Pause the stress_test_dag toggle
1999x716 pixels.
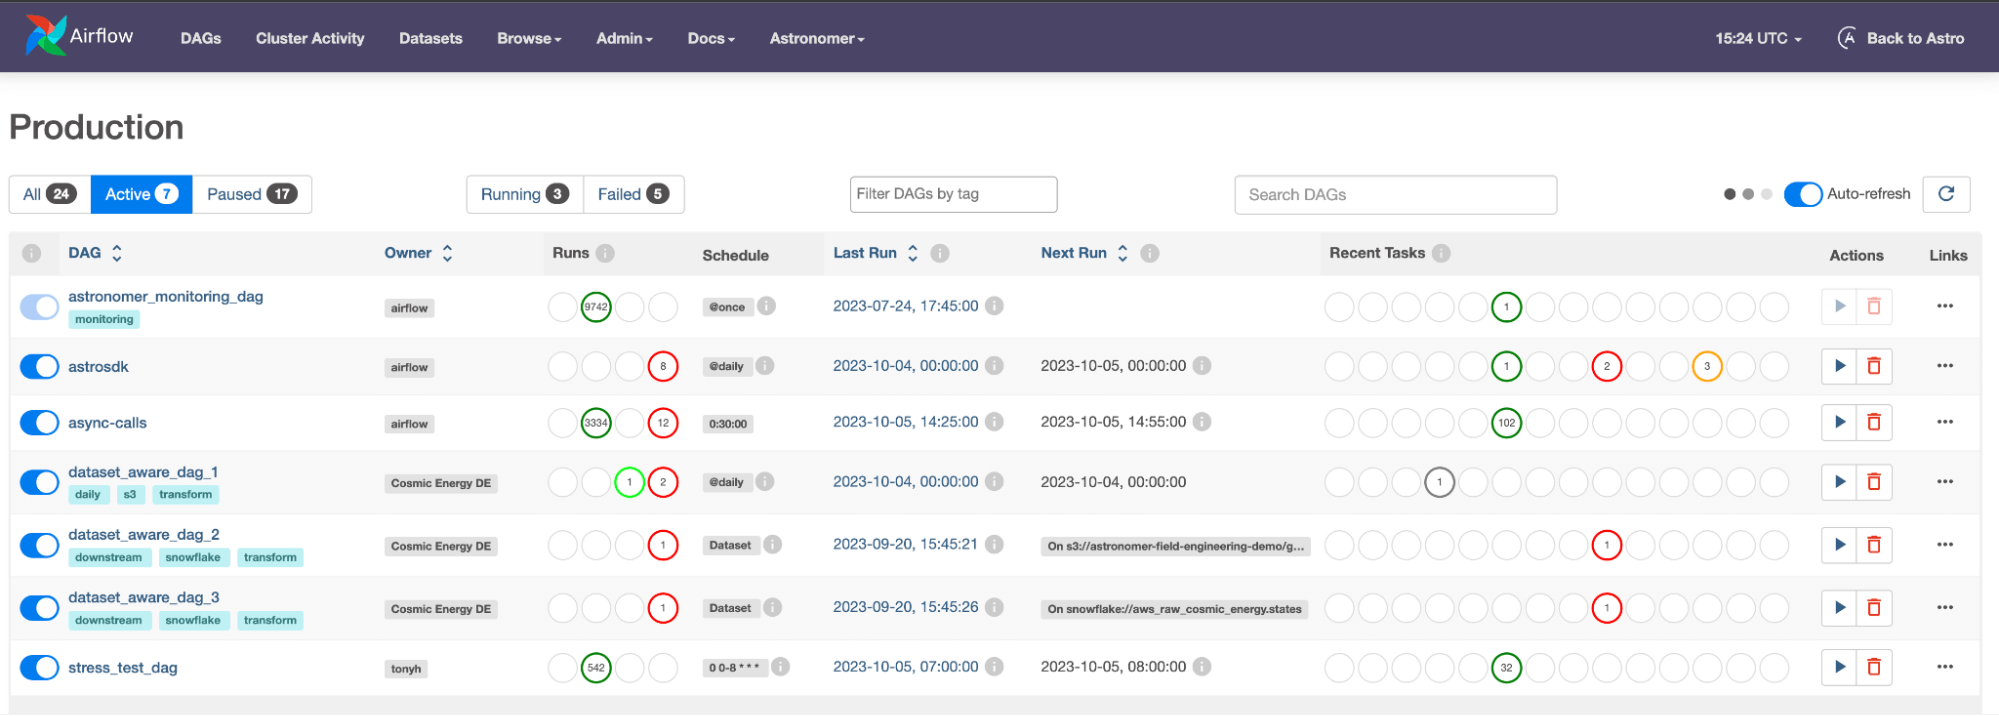pyautogui.click(x=40, y=668)
